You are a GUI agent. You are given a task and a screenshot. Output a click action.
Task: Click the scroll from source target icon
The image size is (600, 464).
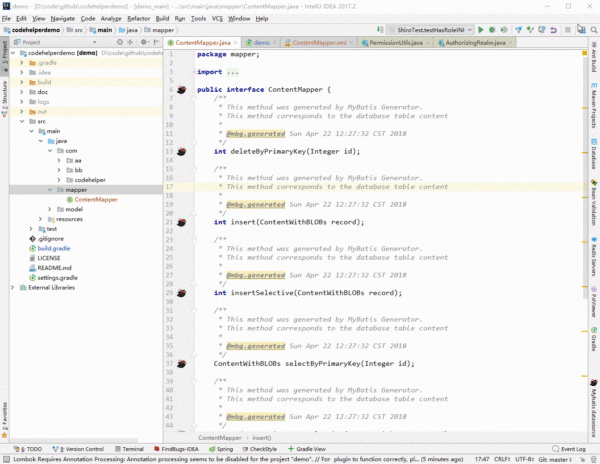(x=120, y=42)
